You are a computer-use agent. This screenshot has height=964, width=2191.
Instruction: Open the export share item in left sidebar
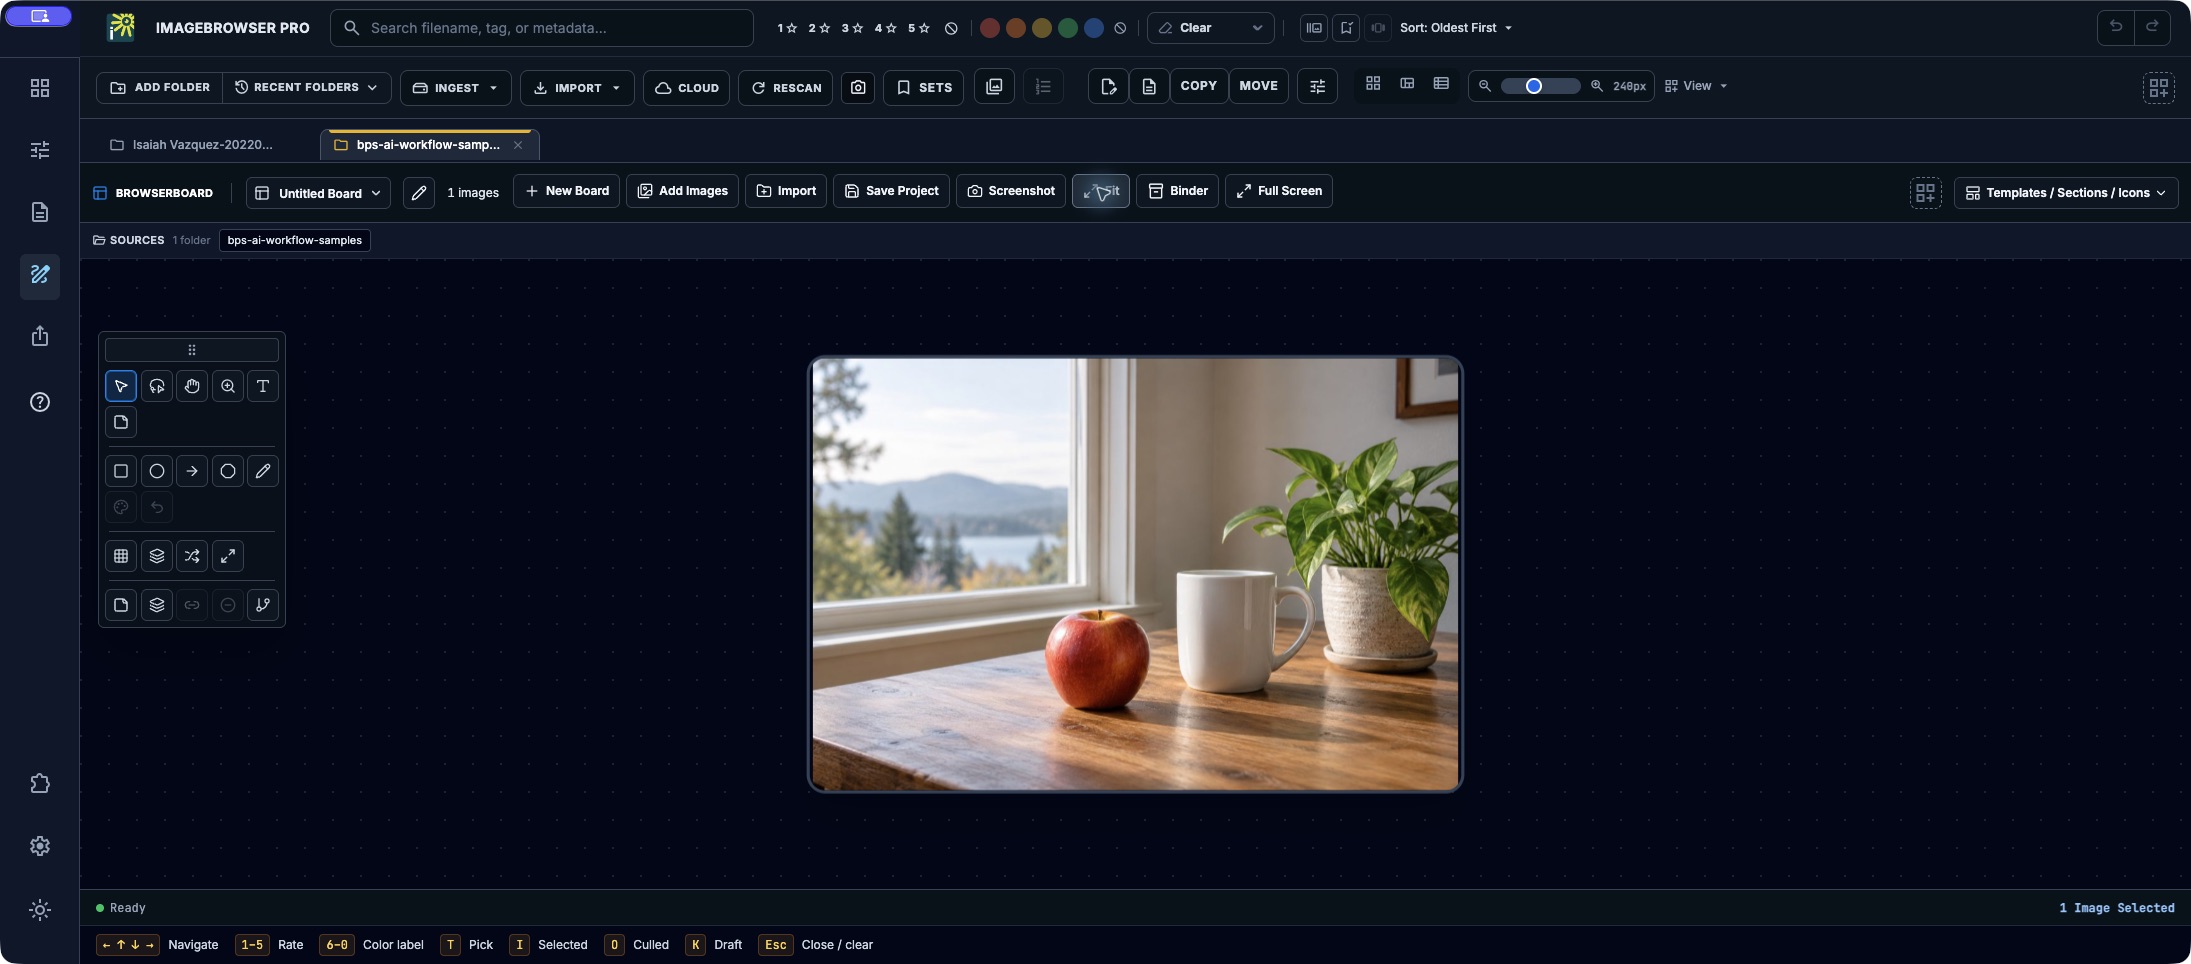[40, 336]
